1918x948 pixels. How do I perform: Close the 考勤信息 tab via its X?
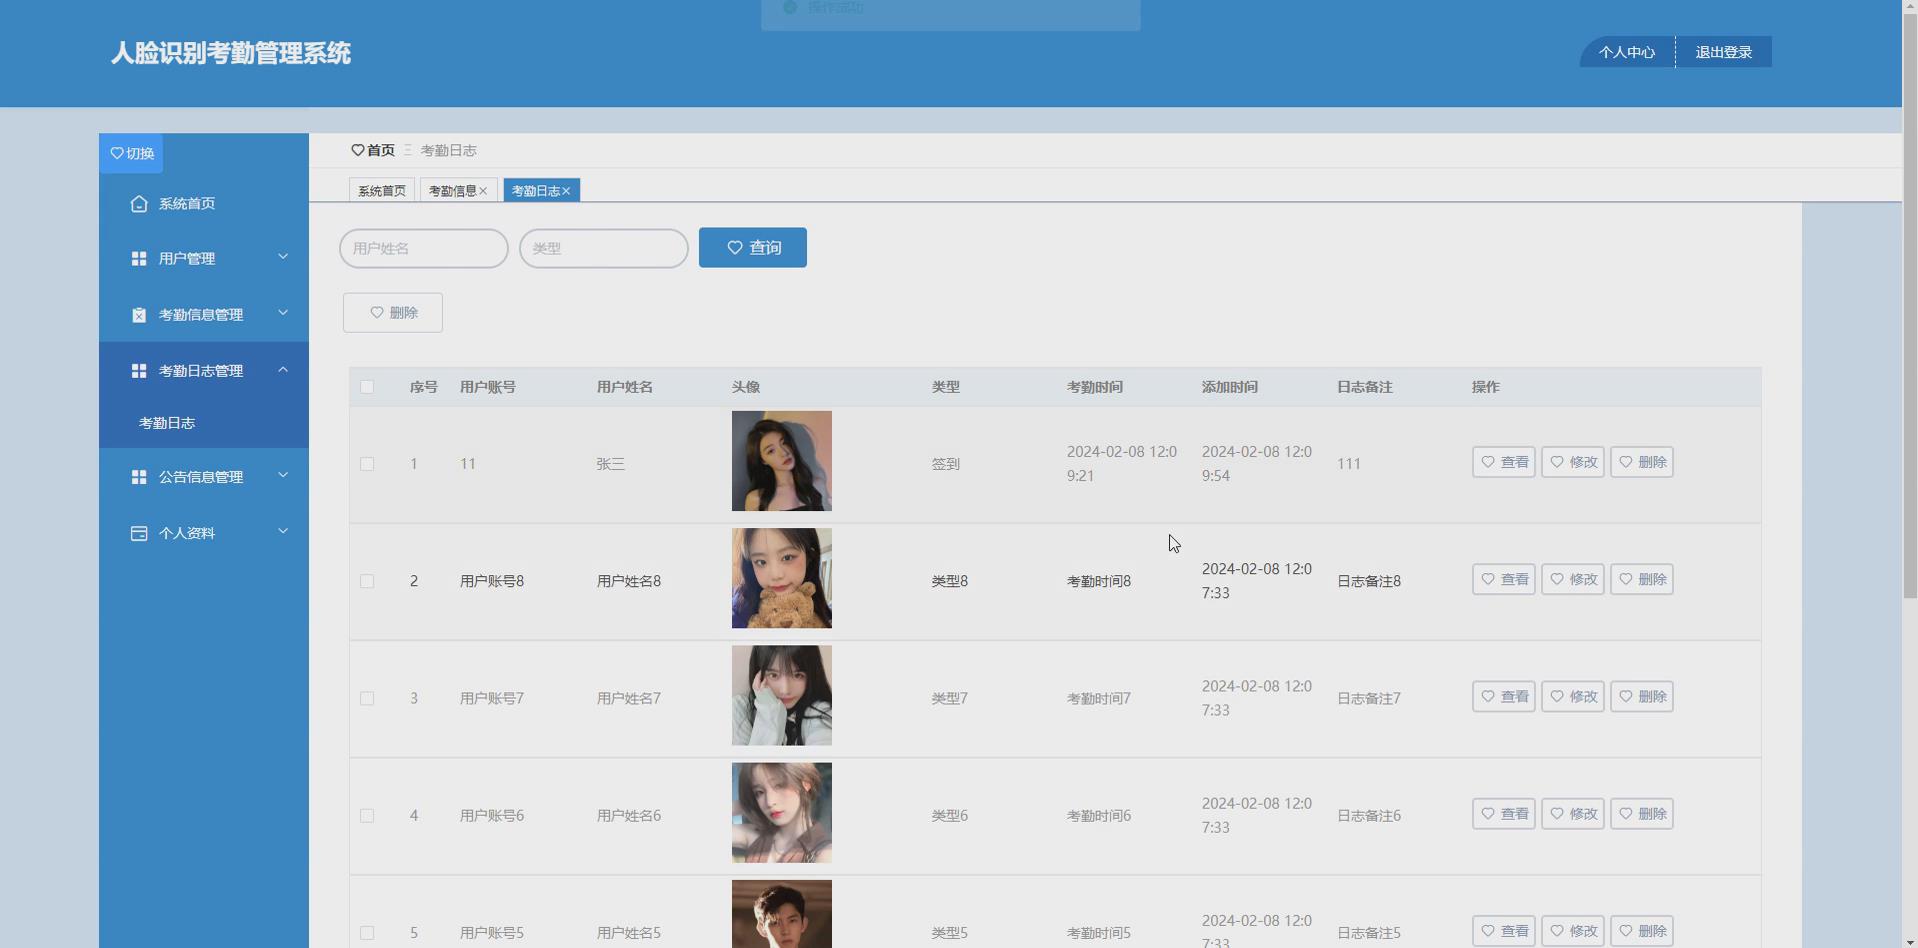[483, 191]
